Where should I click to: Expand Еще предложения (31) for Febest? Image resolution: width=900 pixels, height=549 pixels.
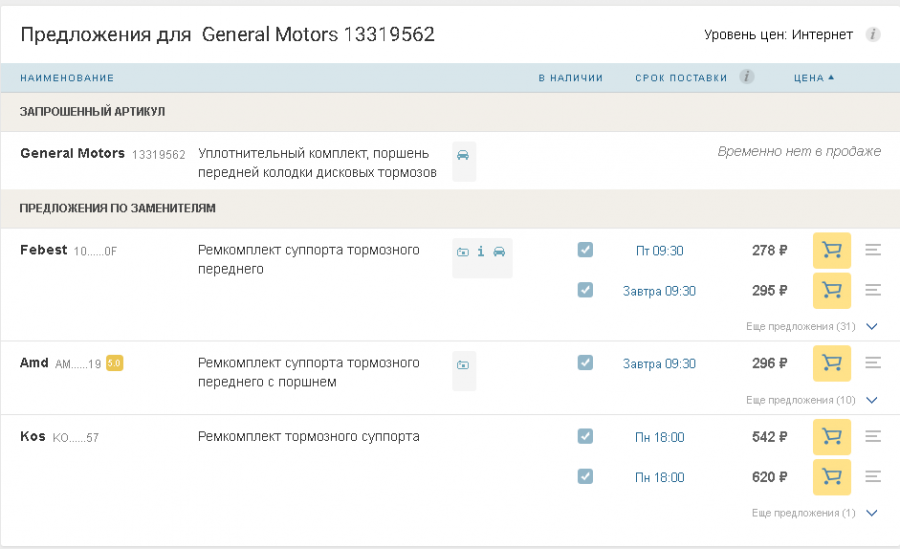click(x=812, y=326)
